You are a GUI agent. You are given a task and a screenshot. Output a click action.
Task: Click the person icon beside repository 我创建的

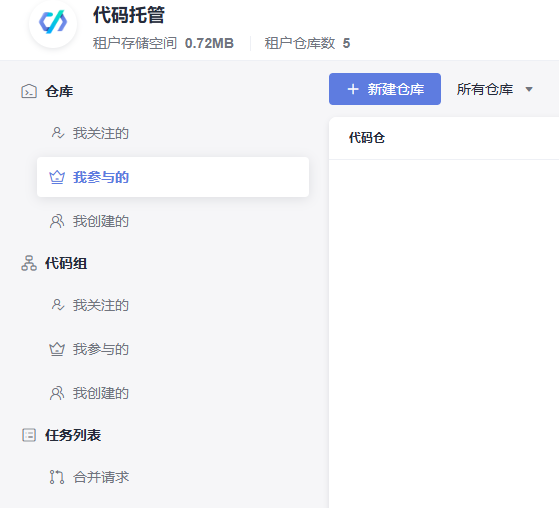[57, 221]
